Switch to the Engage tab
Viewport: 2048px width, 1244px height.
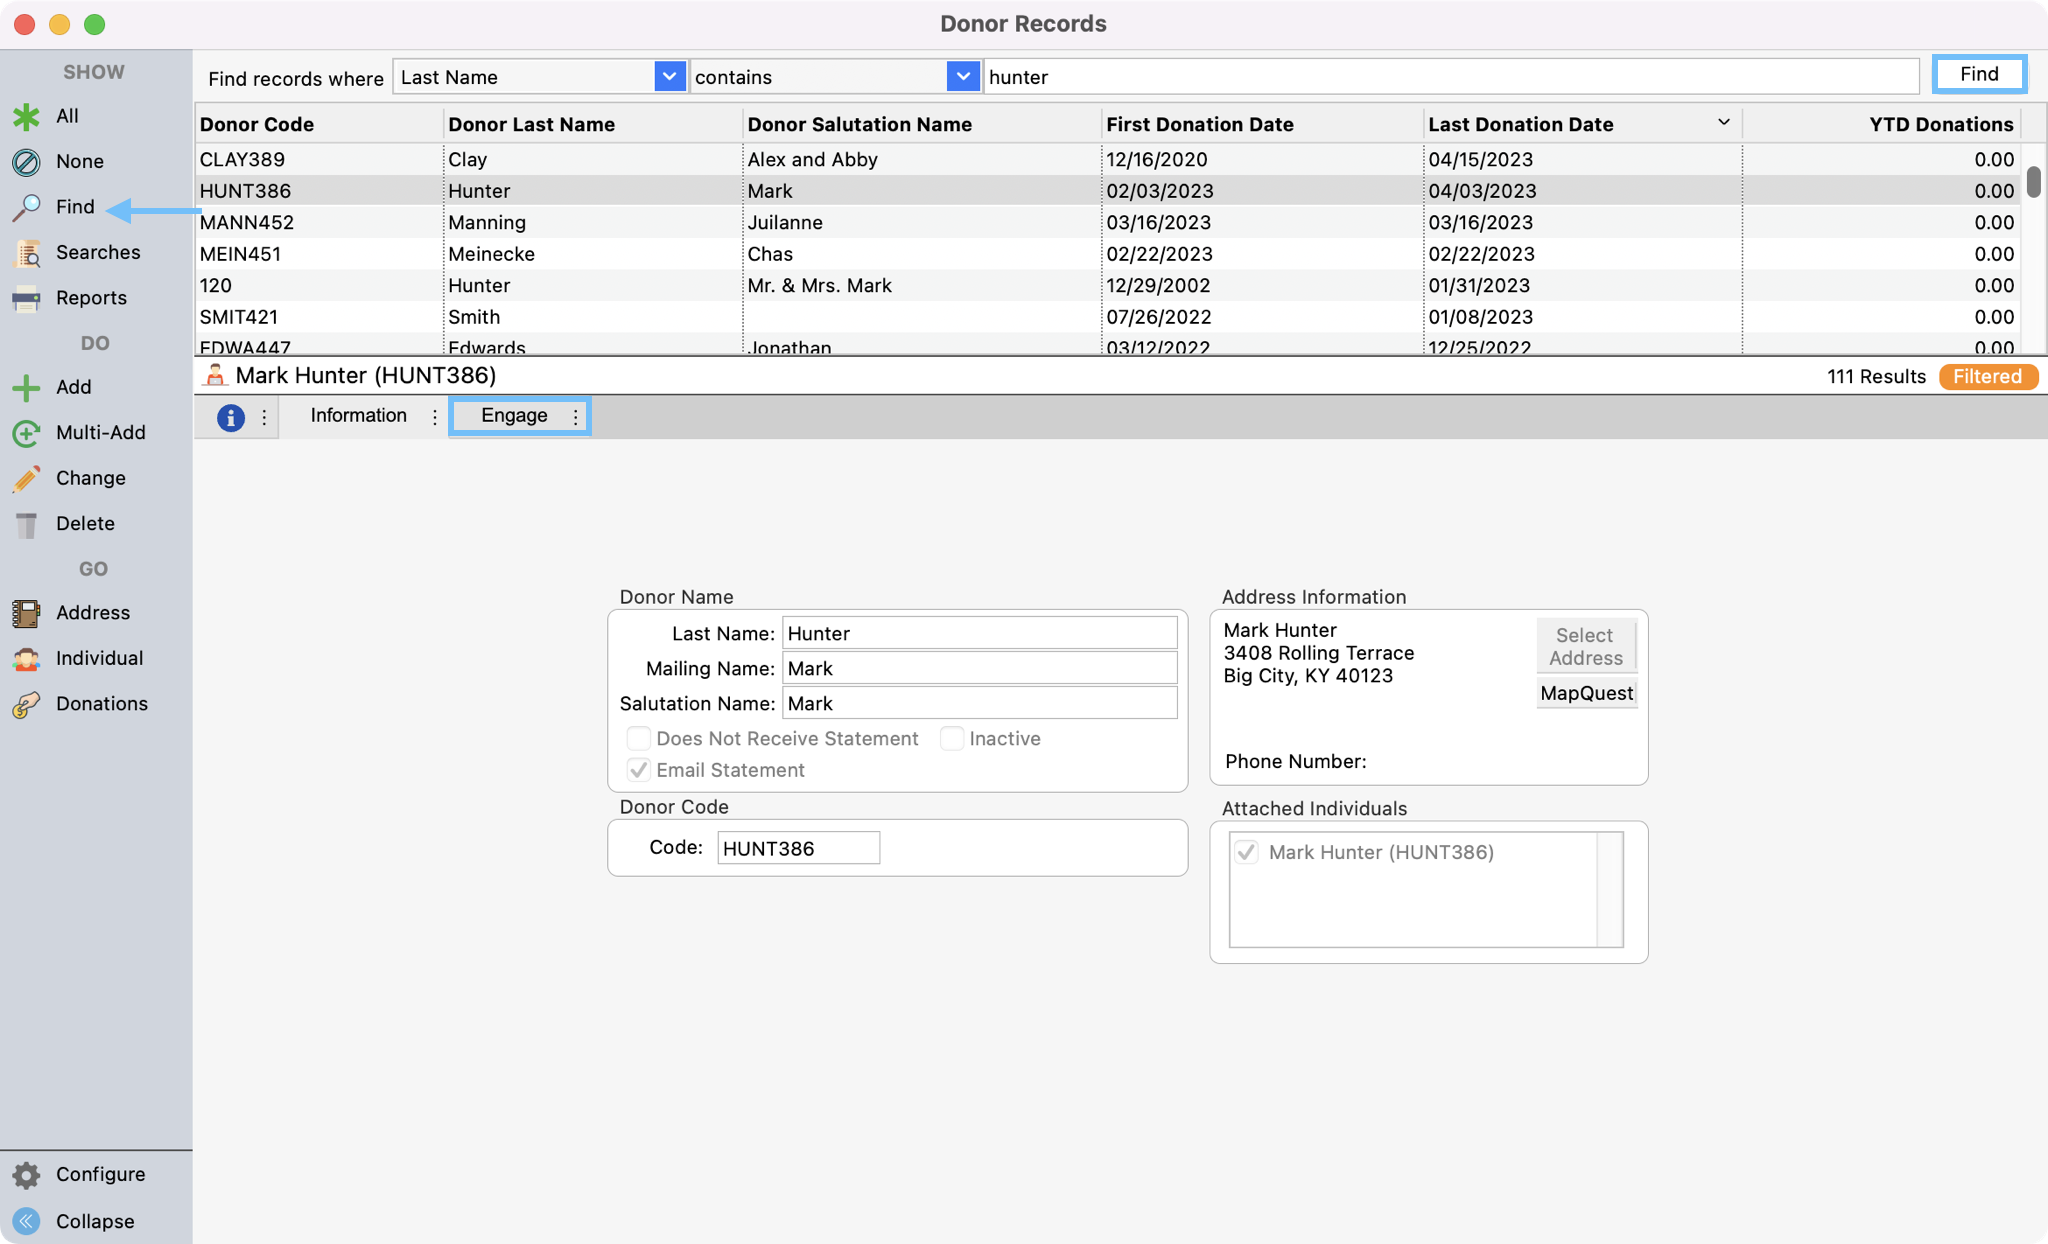pyautogui.click(x=514, y=416)
